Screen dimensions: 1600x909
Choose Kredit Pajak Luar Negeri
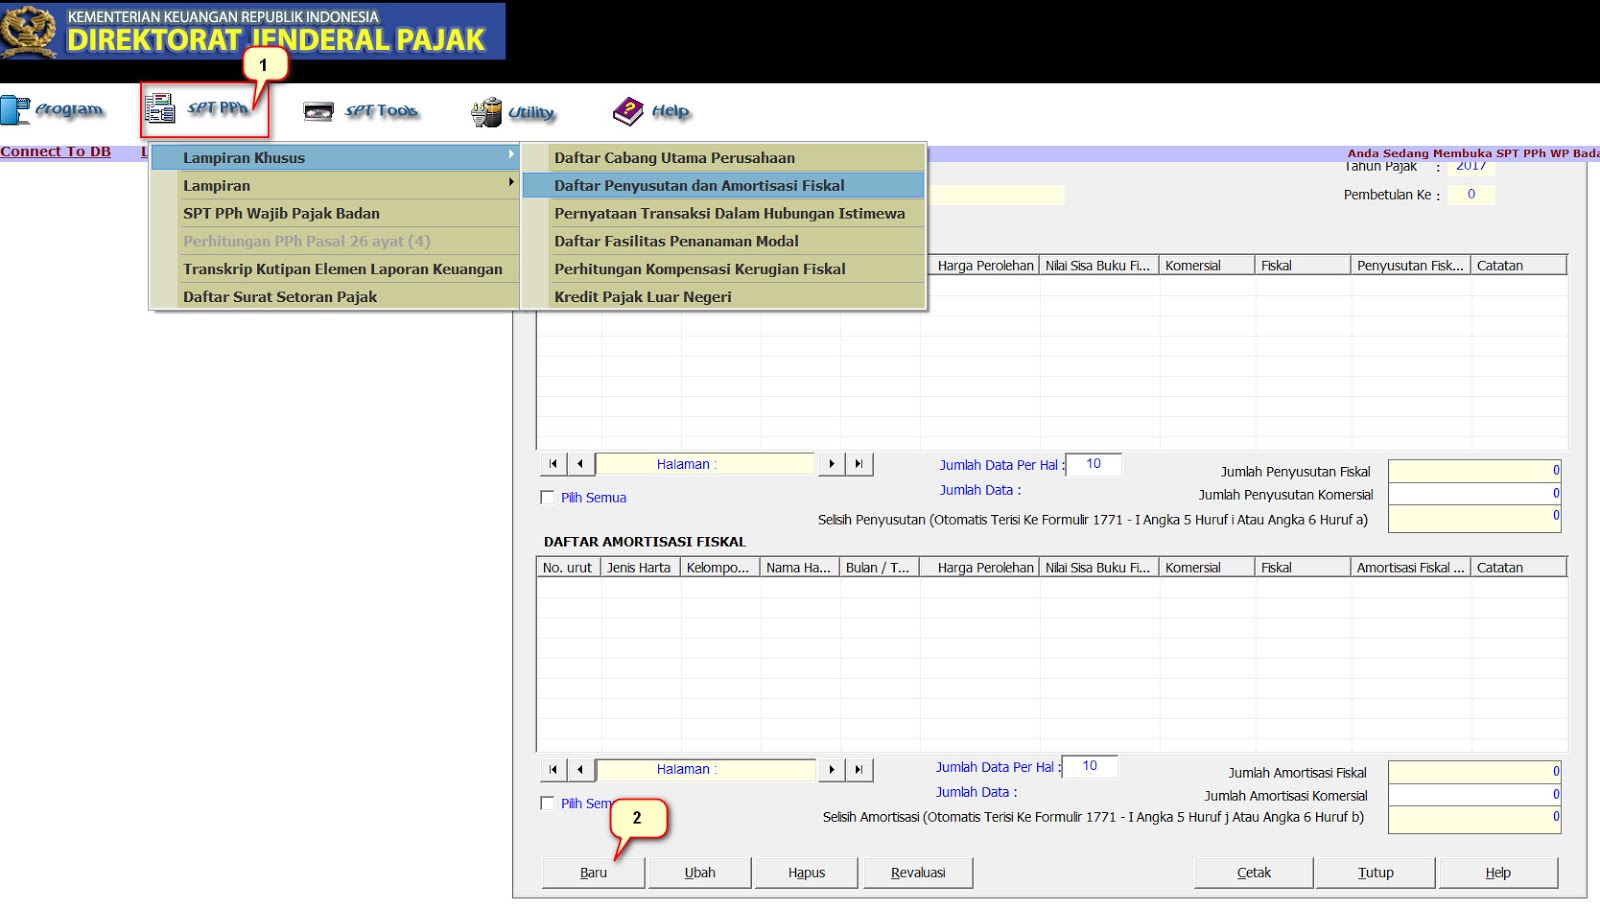[x=724, y=297]
